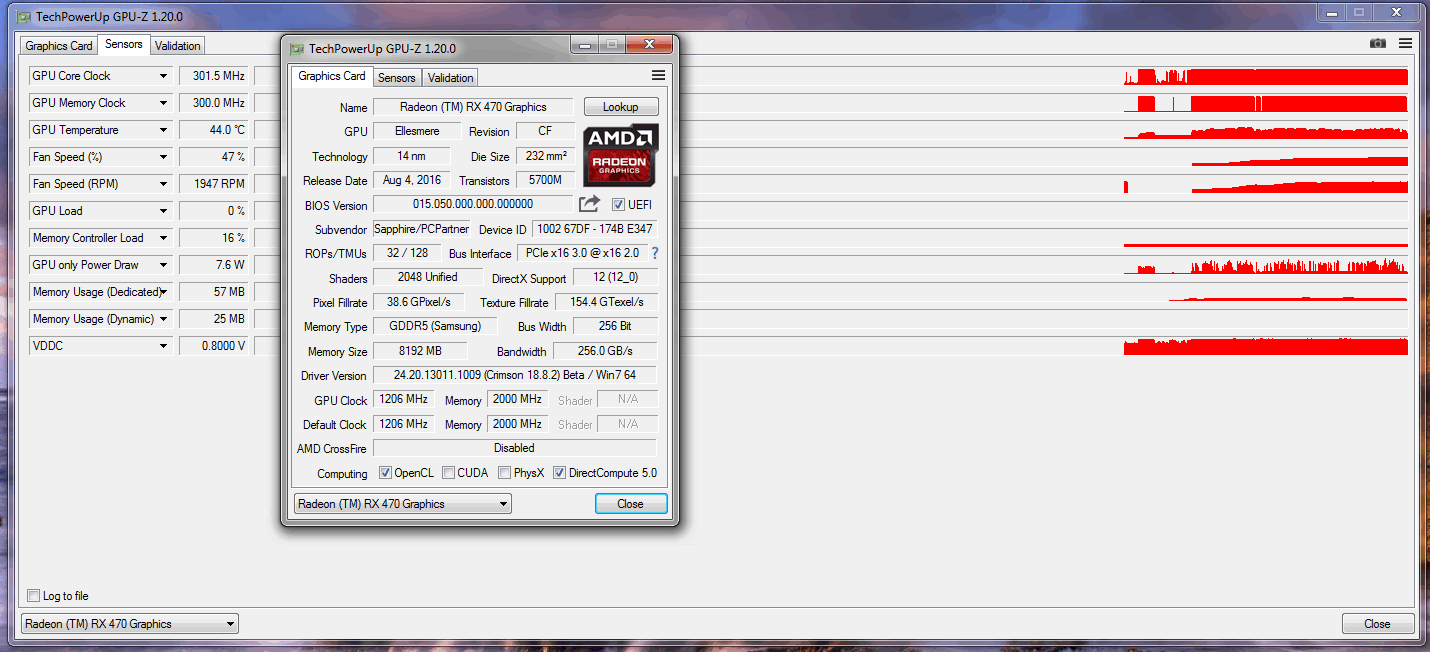
Task: Click the GPU-Z icon in the back window title bar
Action: [x=24, y=17]
